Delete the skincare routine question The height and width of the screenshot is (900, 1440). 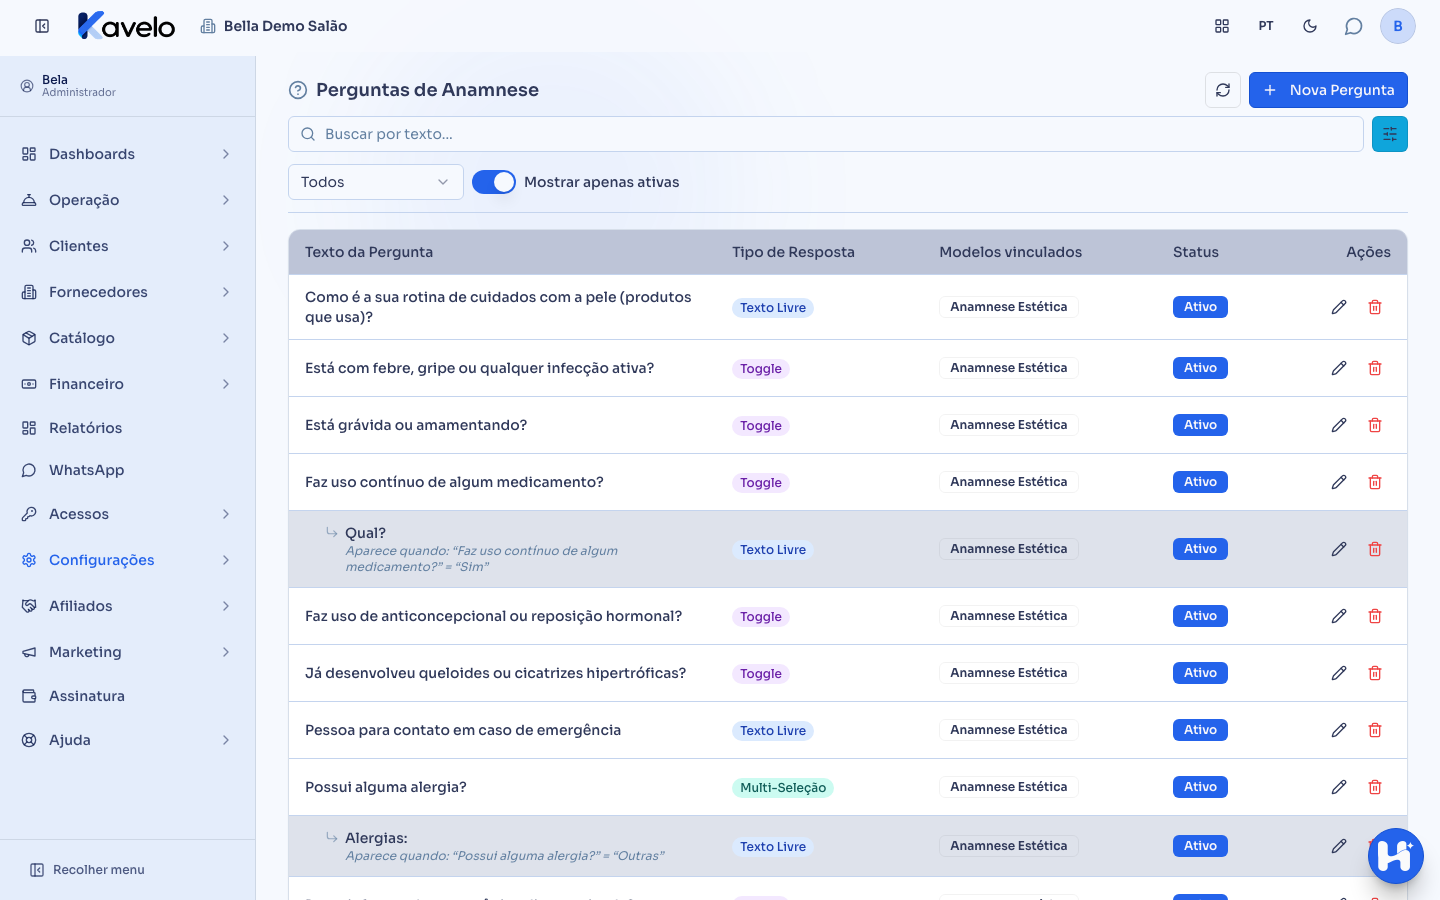pos(1375,307)
